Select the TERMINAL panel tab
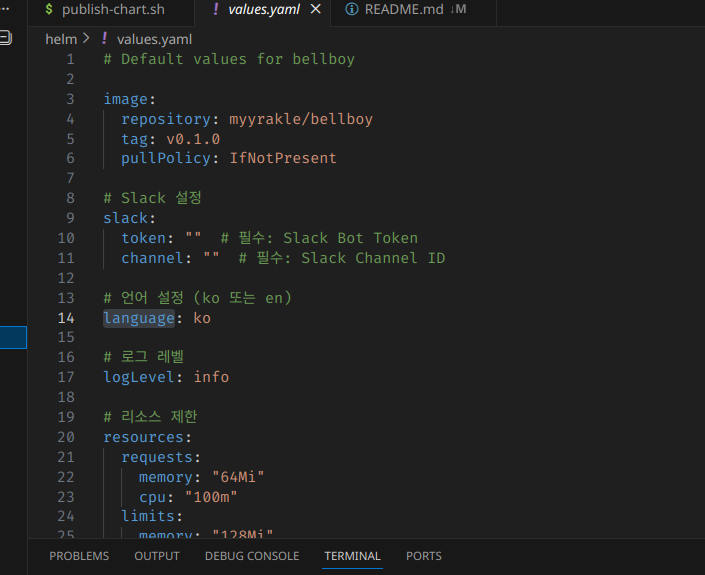705x575 pixels. click(352, 556)
